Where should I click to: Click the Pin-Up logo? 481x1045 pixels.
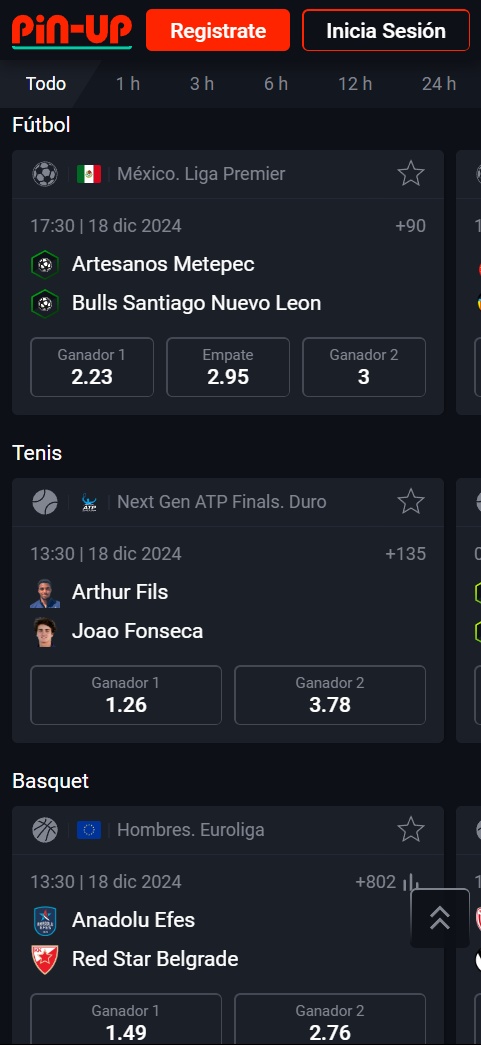tap(72, 31)
